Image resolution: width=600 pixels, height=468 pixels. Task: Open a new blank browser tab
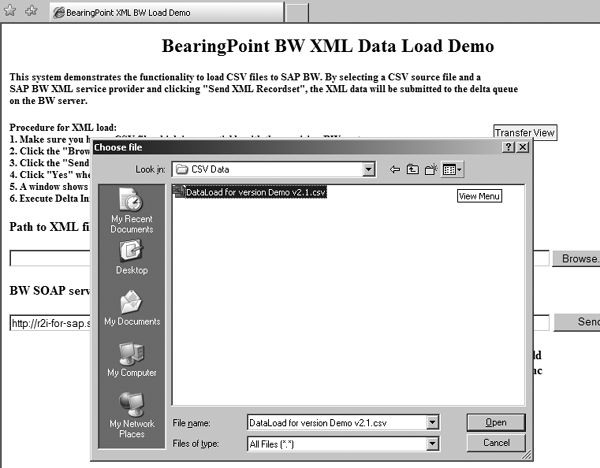tap(297, 13)
